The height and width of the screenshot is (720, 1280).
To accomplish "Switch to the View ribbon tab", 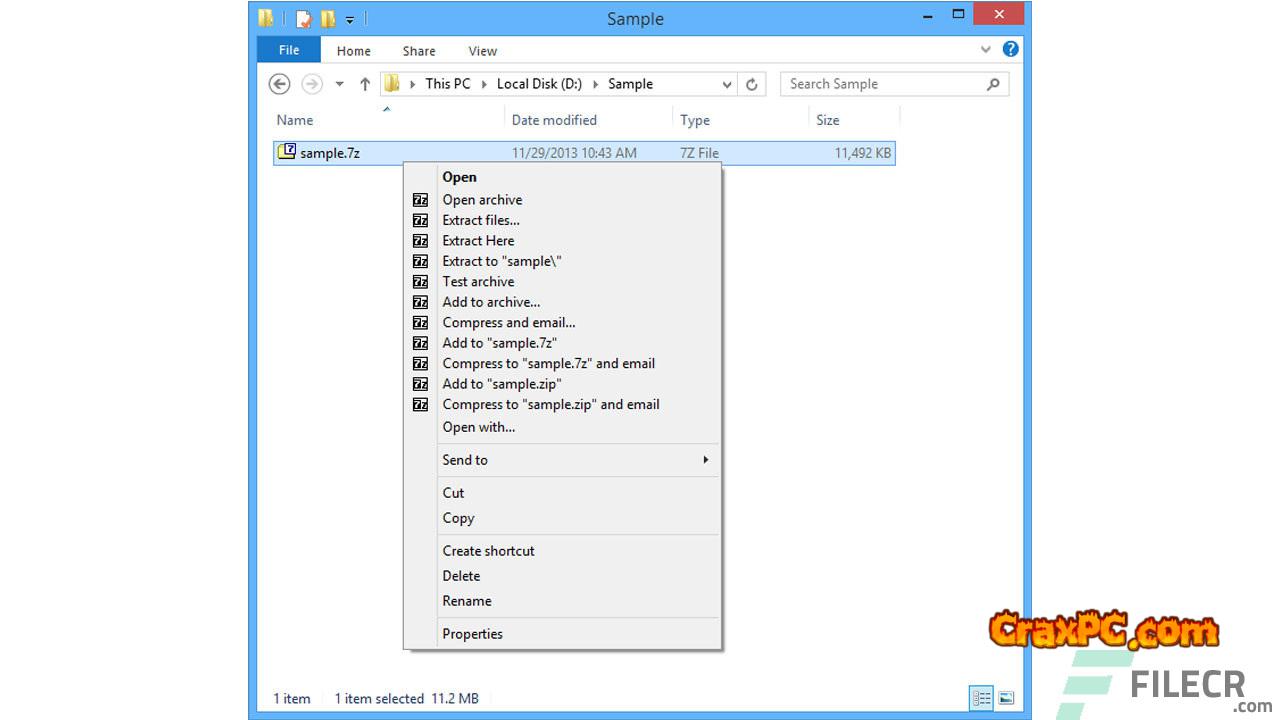I will tap(482, 51).
